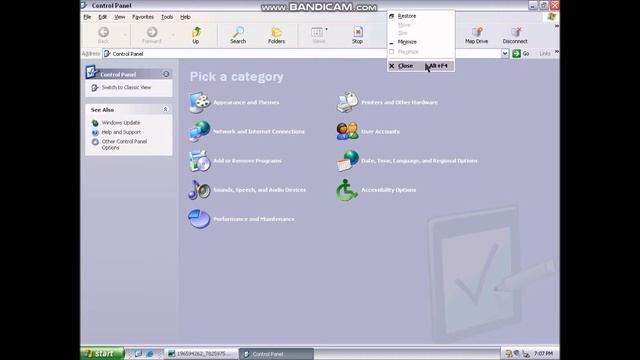
Task: Choose Minimize in the system menu
Action: (421, 42)
